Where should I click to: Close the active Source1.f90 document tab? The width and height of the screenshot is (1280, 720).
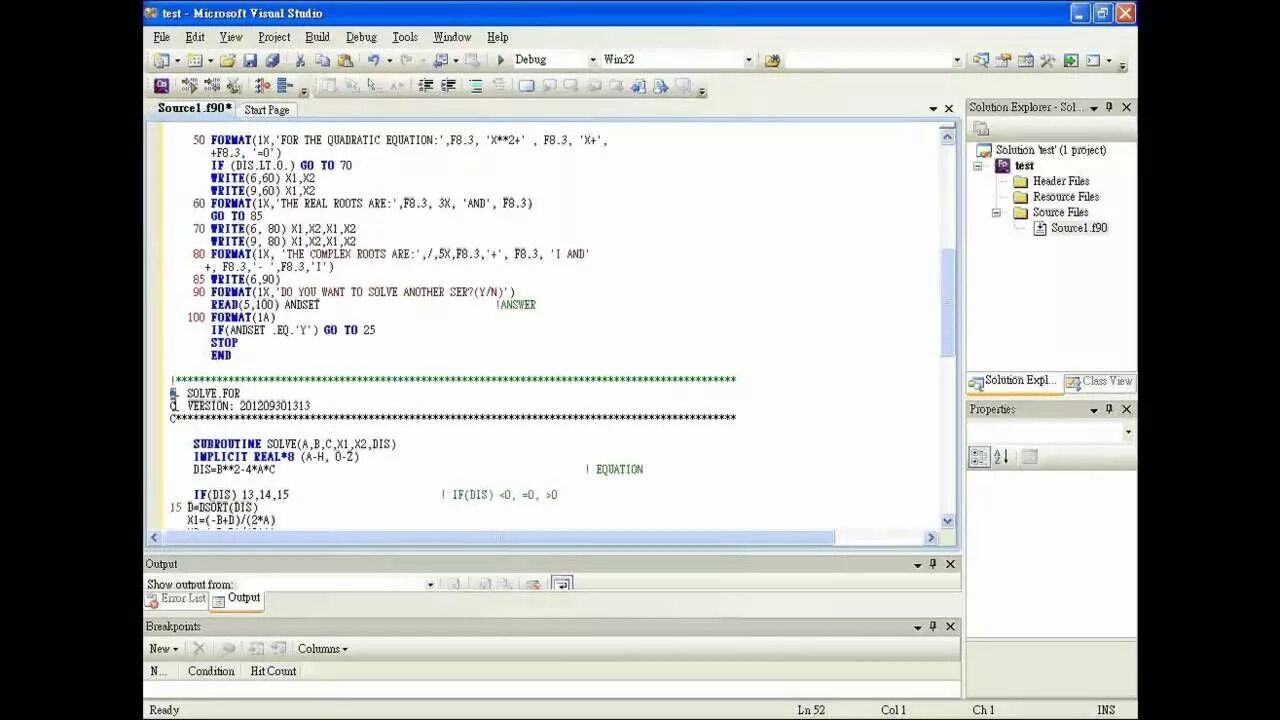tap(949, 109)
